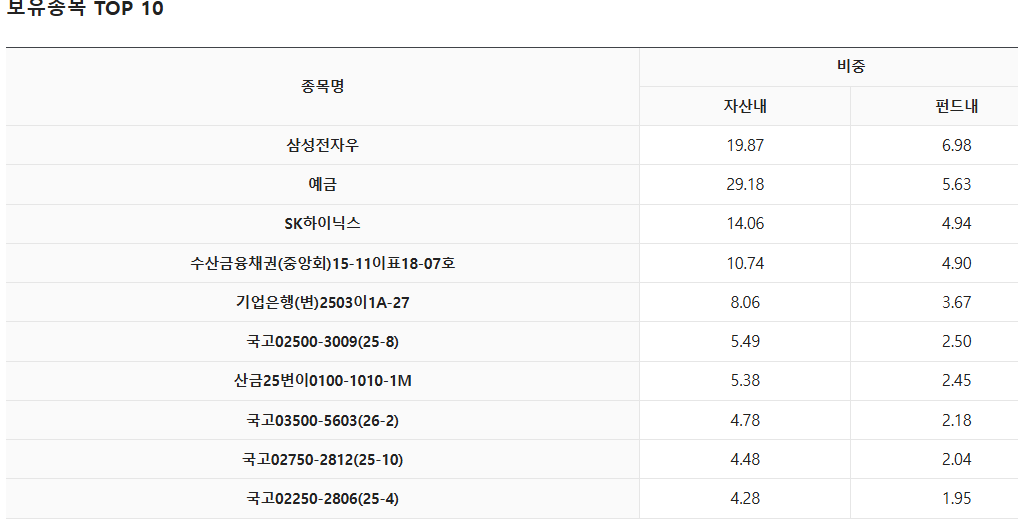Click the 19.87 자산내 value
Screen dimensions: 1018x526
745,145
